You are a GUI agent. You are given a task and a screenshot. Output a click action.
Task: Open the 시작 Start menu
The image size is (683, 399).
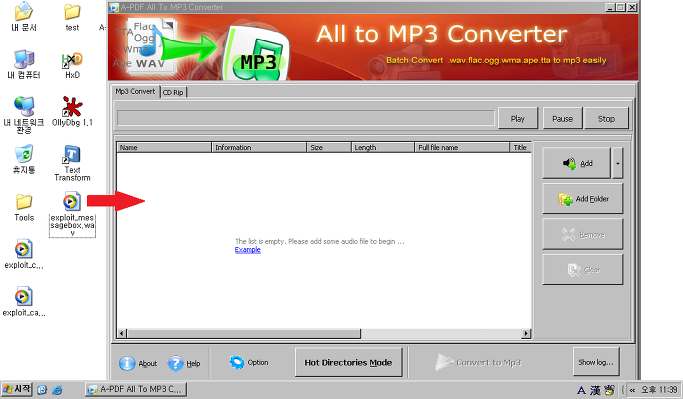pos(16,389)
